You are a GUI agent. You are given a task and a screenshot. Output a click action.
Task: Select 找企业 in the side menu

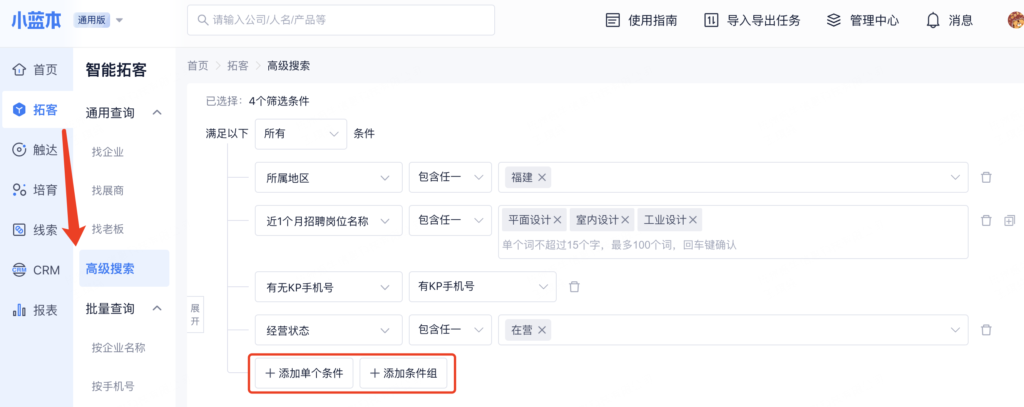coord(108,152)
